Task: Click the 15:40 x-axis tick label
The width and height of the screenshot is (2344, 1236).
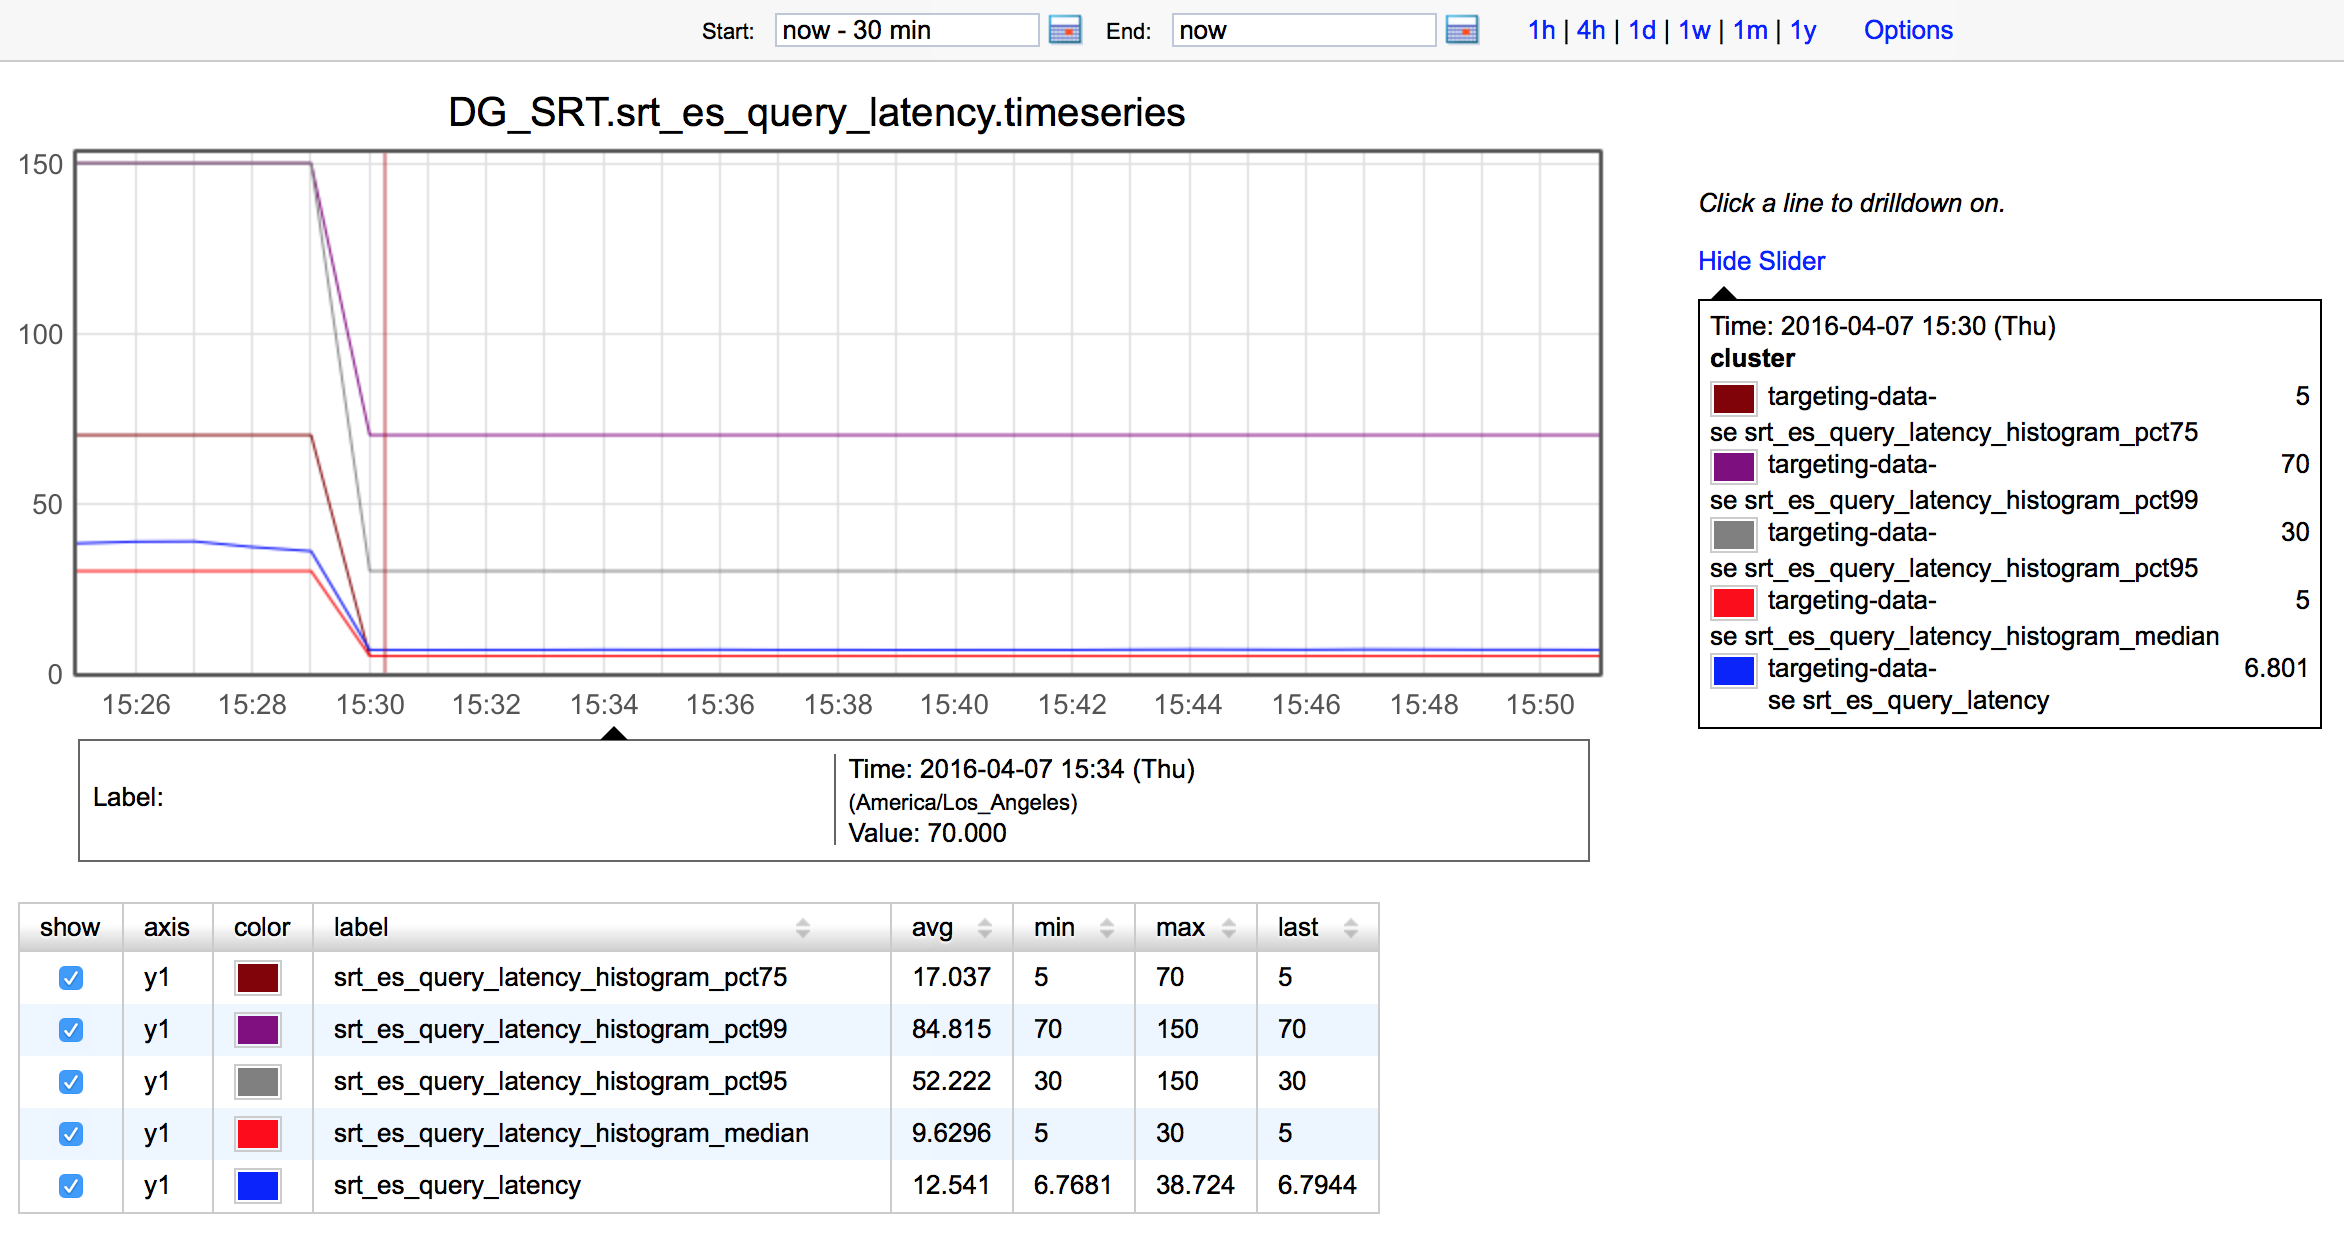Action: 954,705
